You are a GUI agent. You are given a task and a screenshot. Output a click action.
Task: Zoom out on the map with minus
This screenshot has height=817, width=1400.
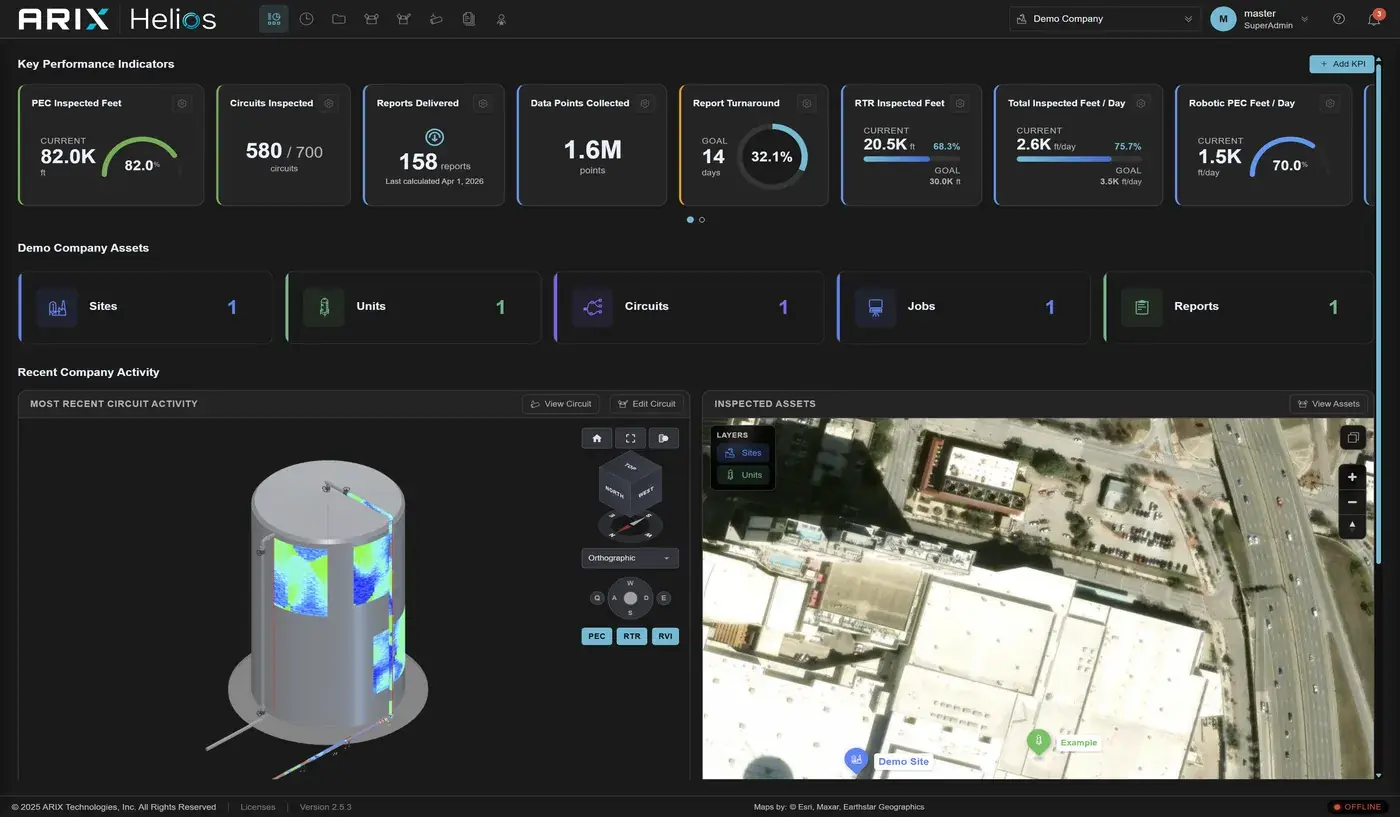click(1352, 502)
